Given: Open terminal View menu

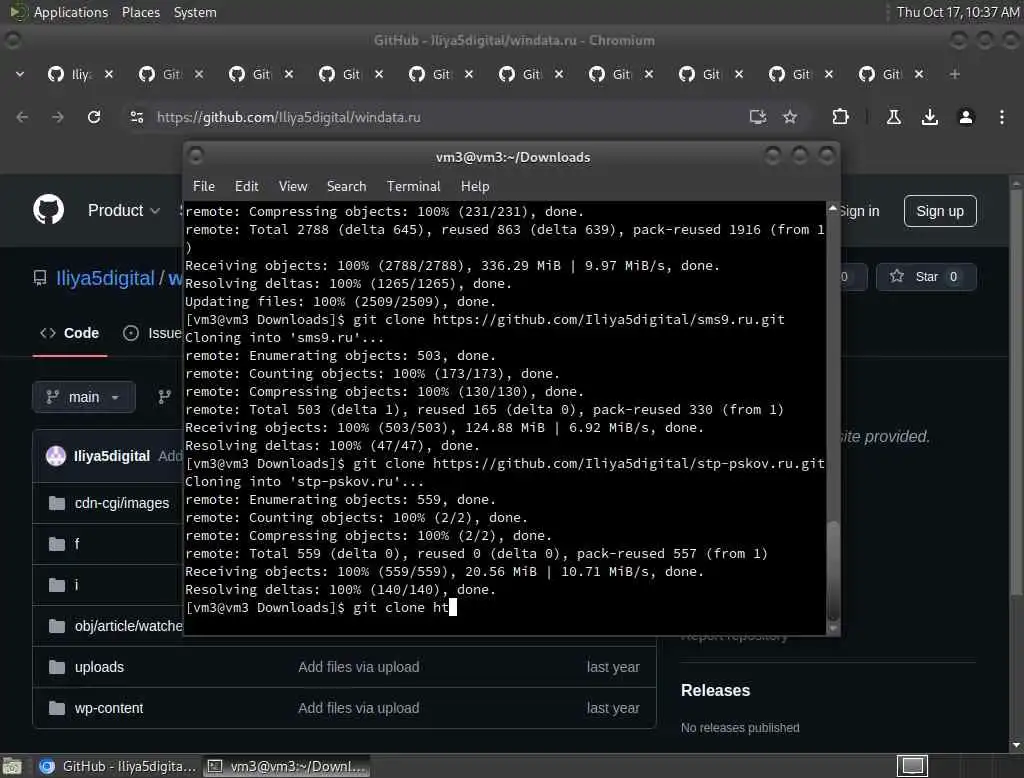Looking at the screenshot, I should (293, 186).
